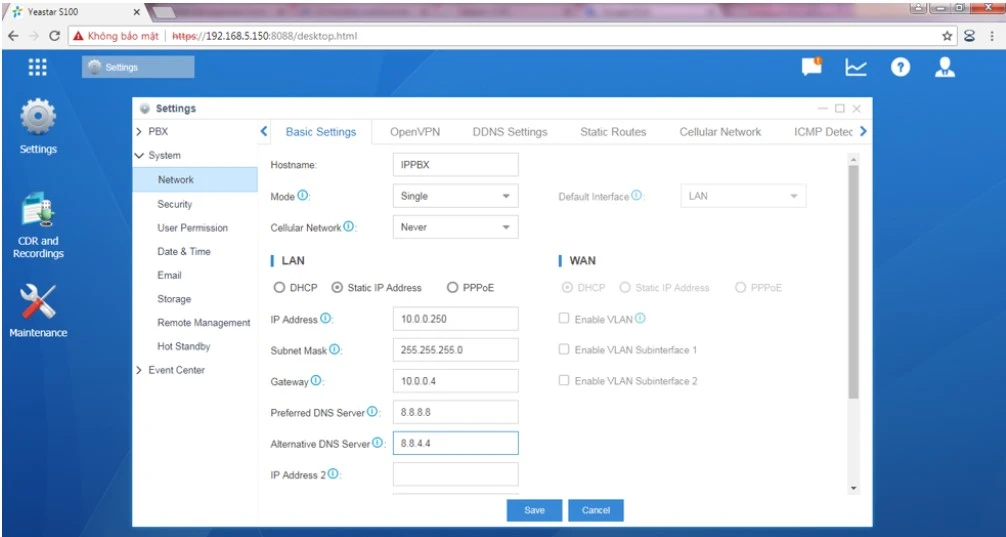Screen dimensions: 1006x537
Task: Select the DHCP radio button under LAN
Action: (x=279, y=288)
